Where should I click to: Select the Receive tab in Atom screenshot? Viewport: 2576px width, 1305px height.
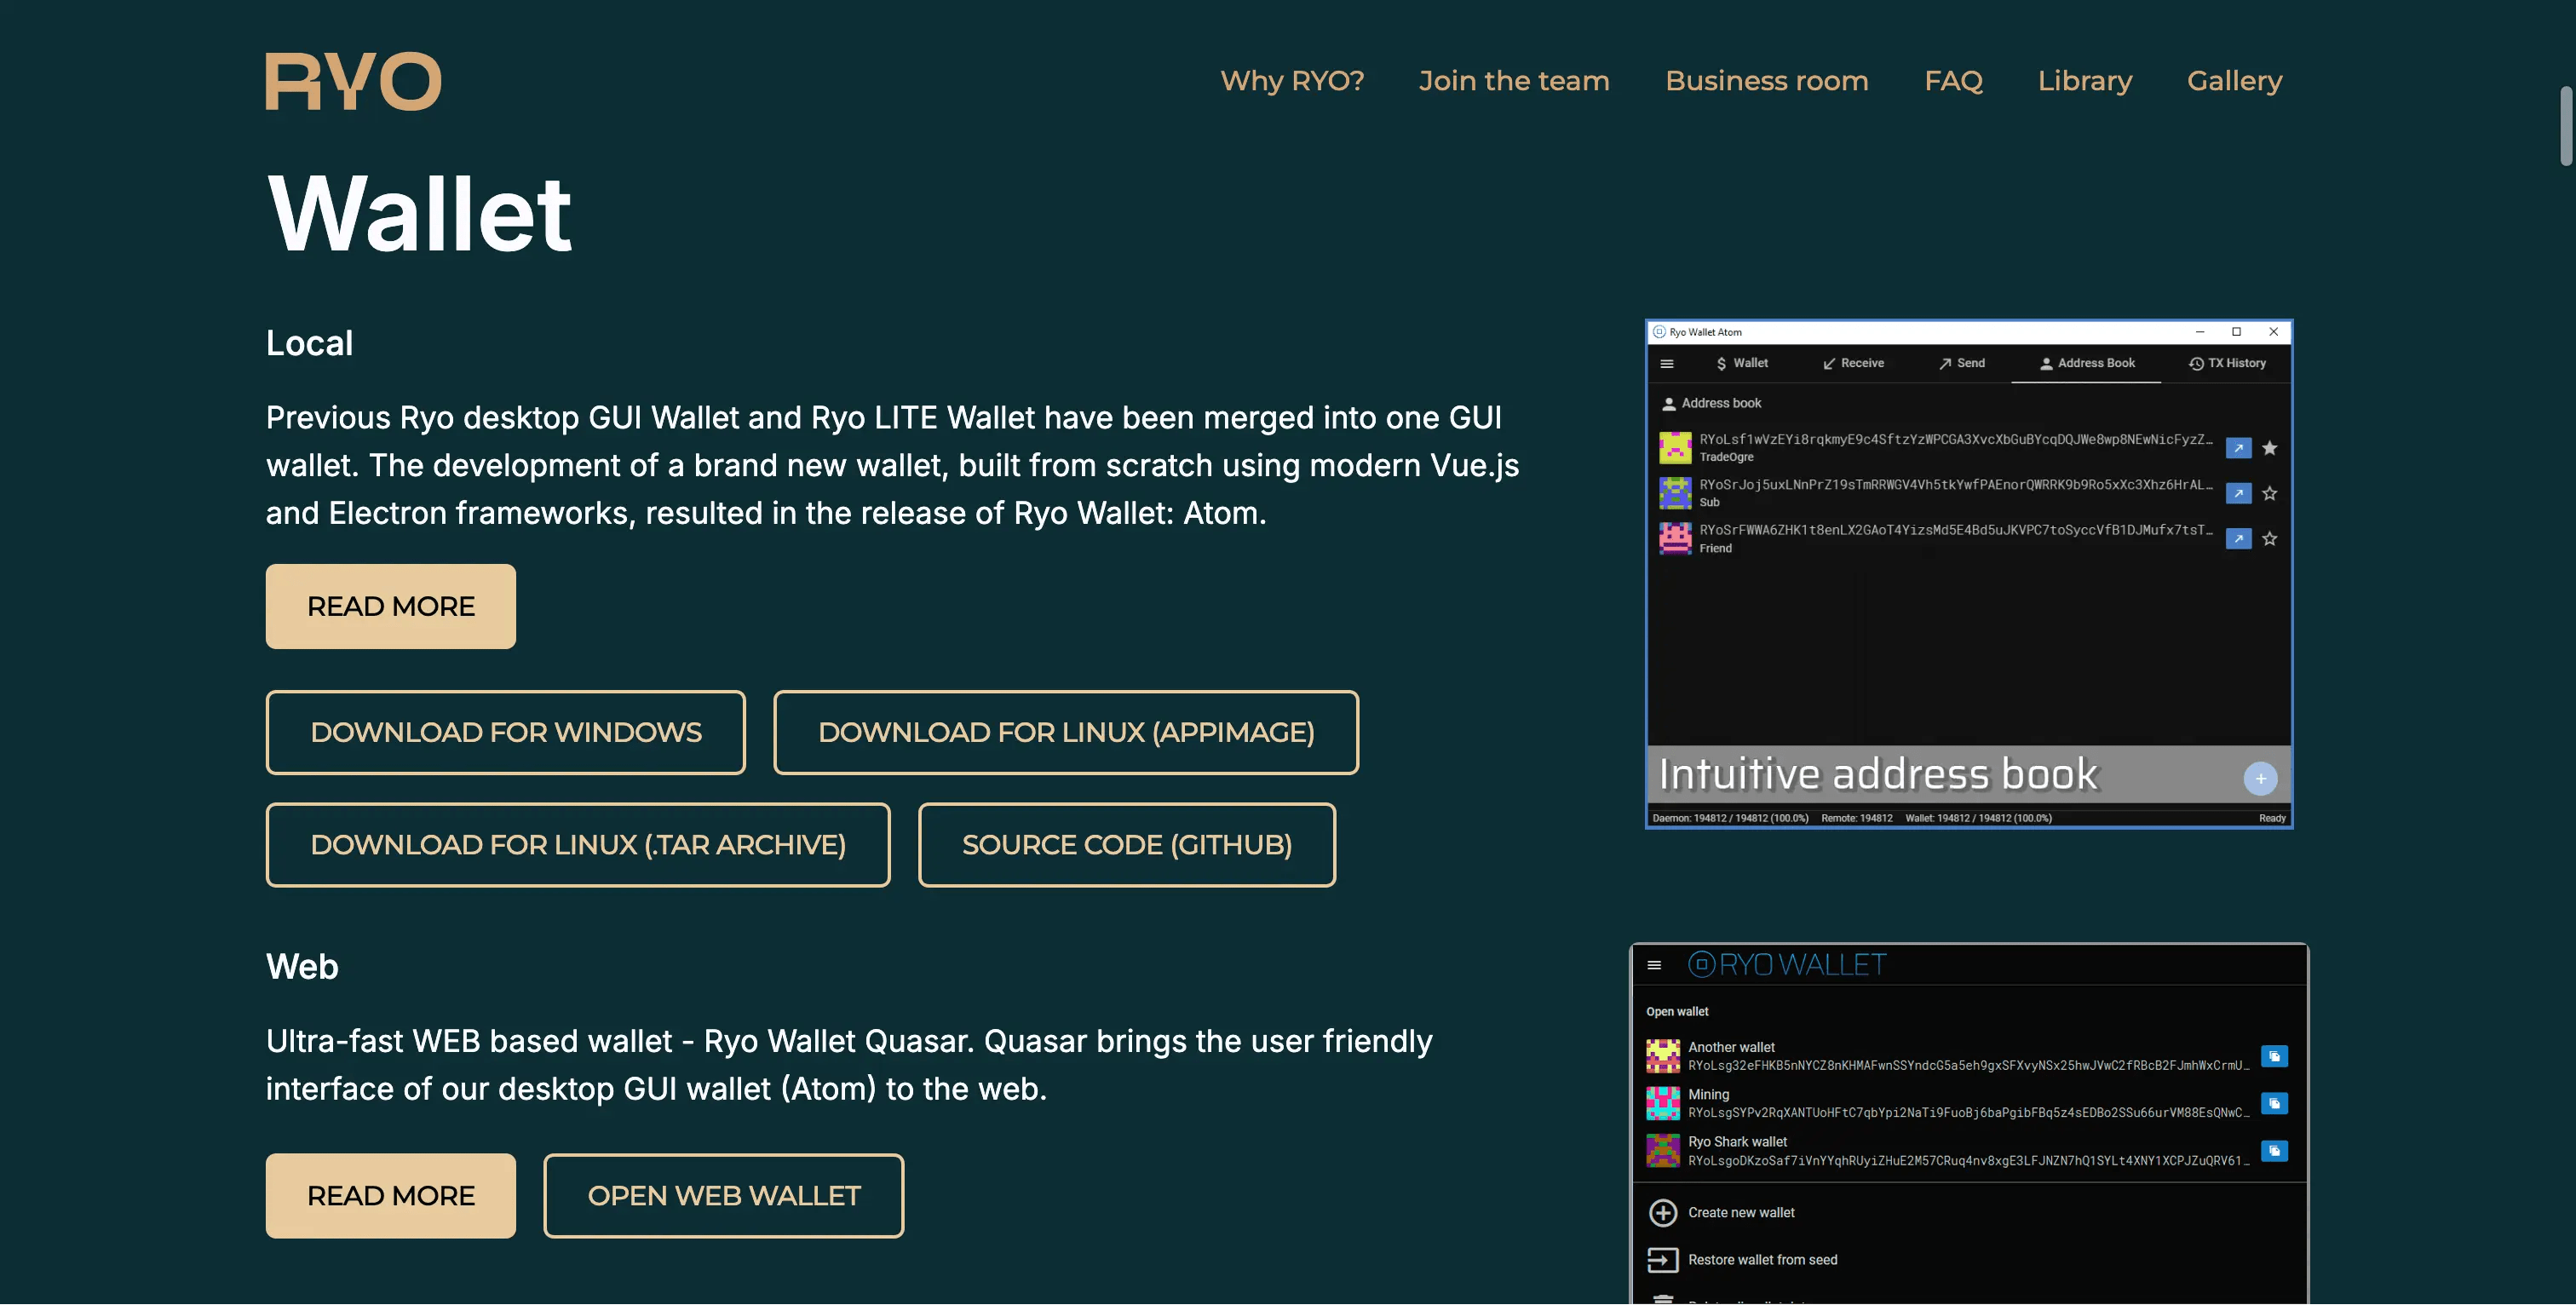[x=1853, y=363]
